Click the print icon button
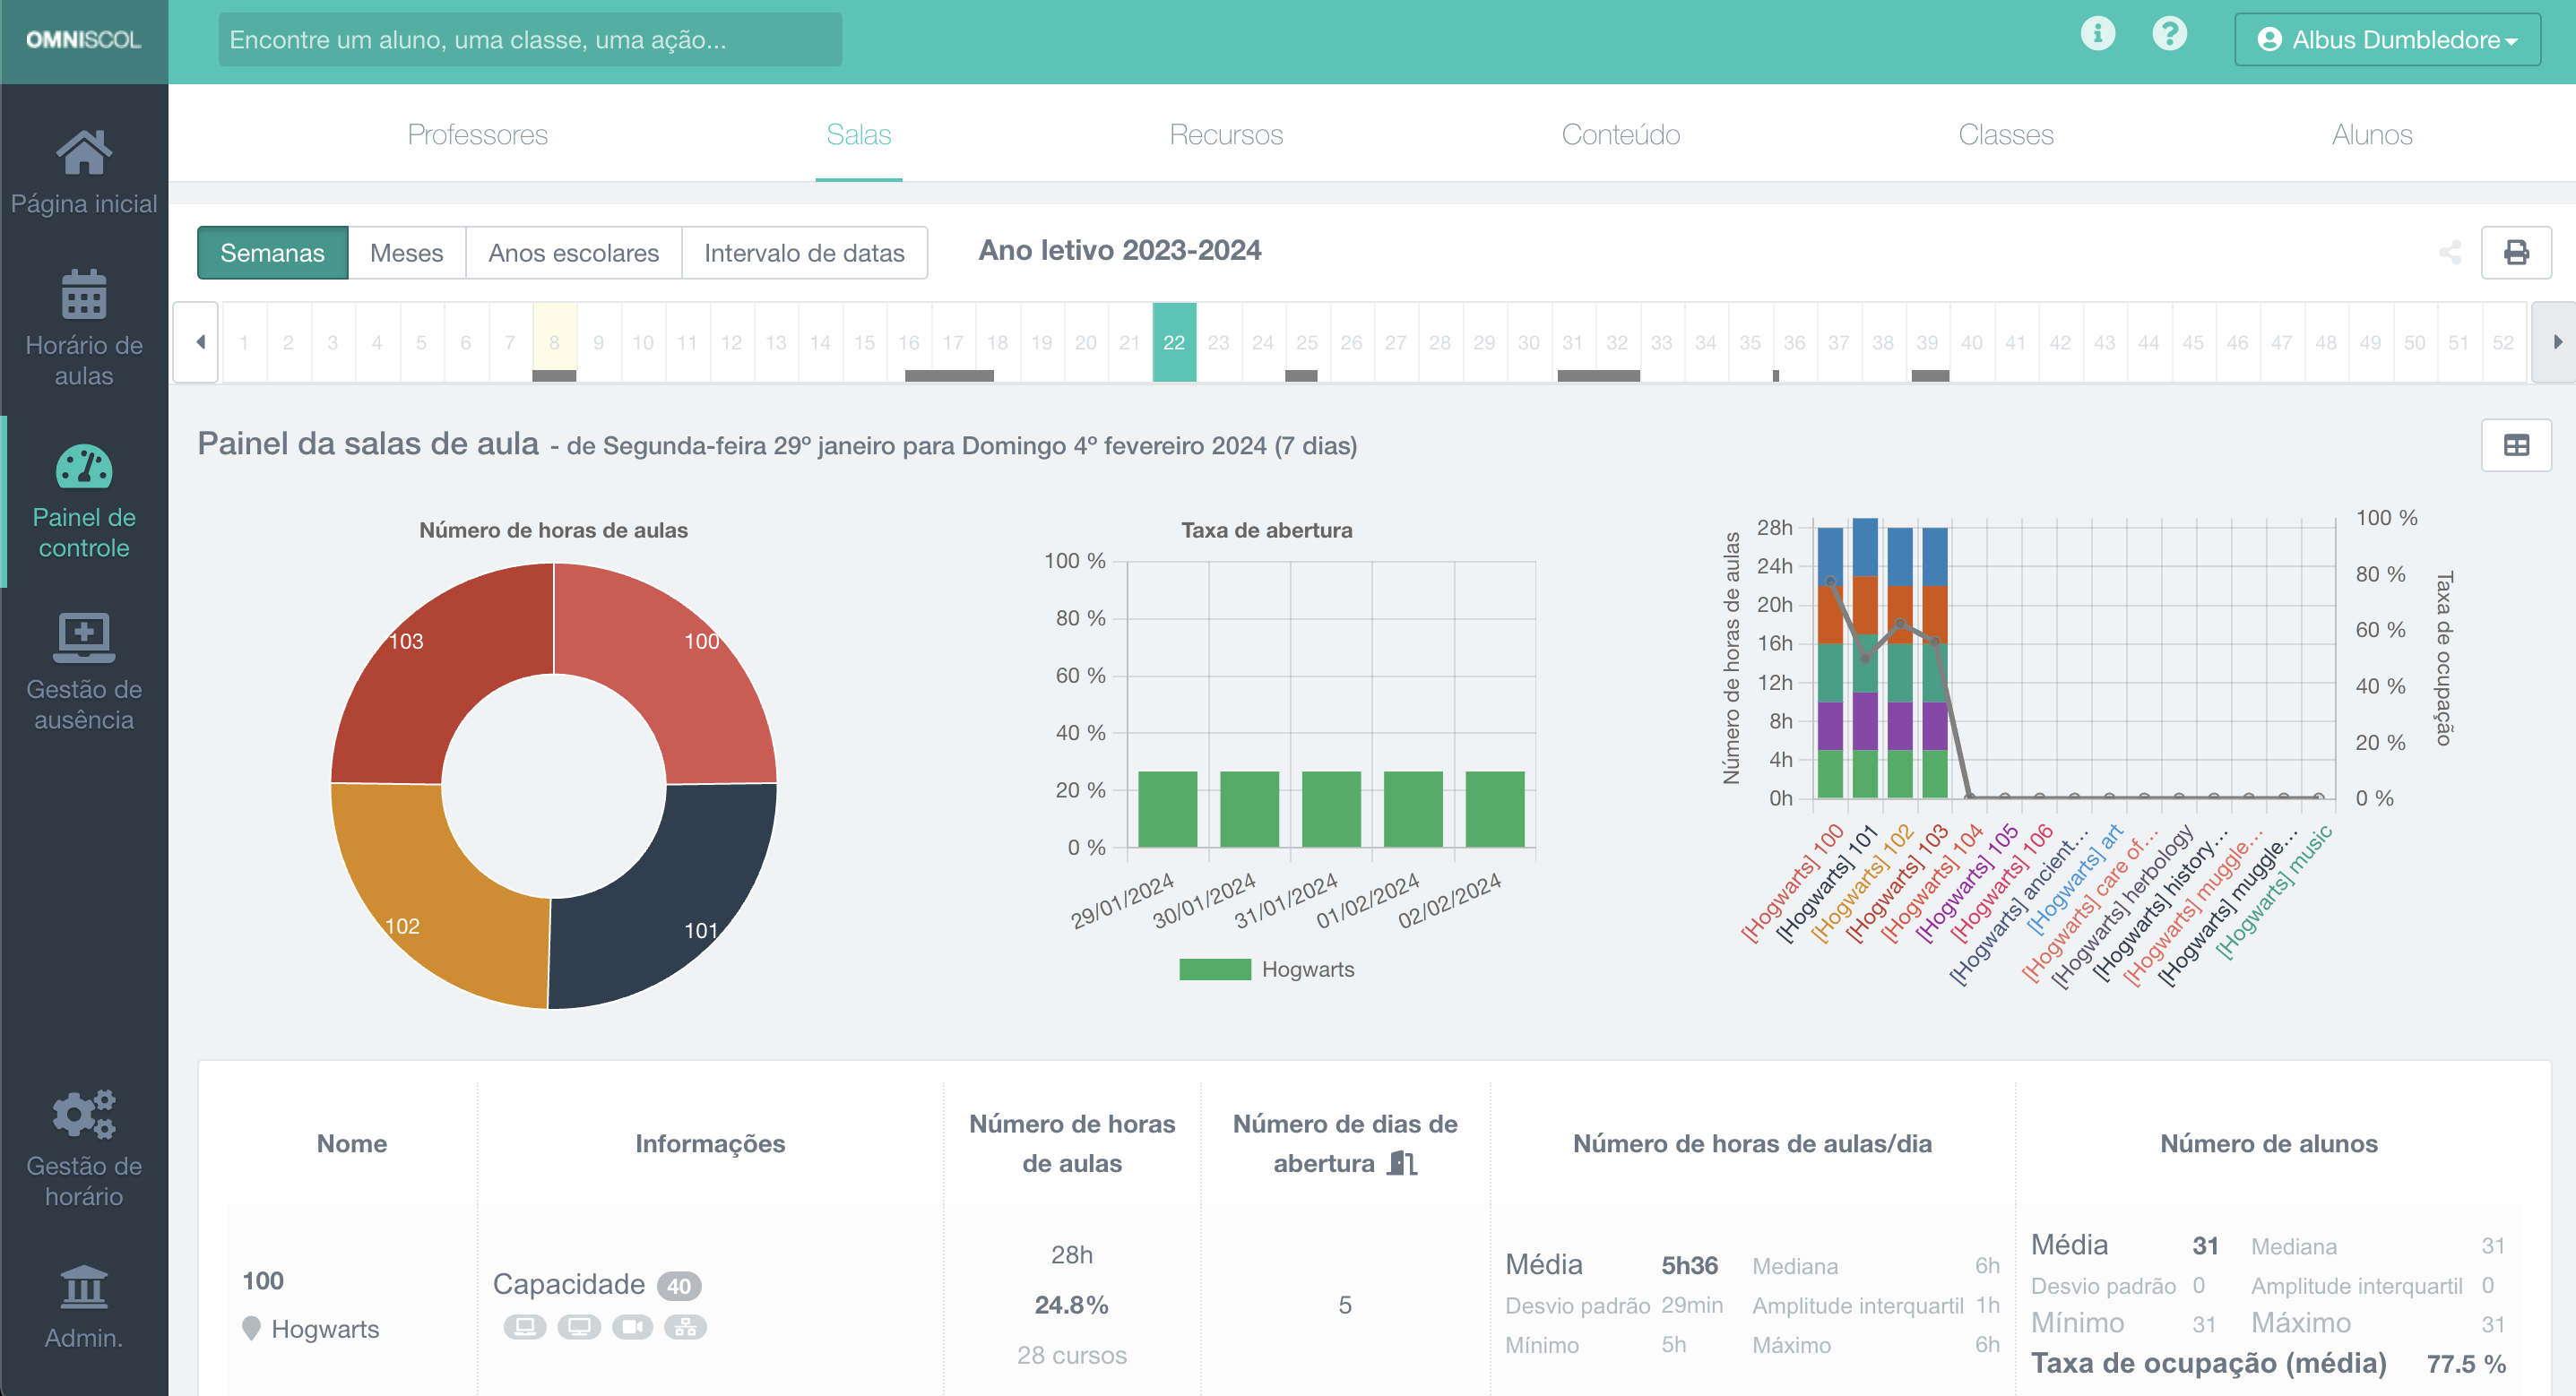 (x=2516, y=252)
